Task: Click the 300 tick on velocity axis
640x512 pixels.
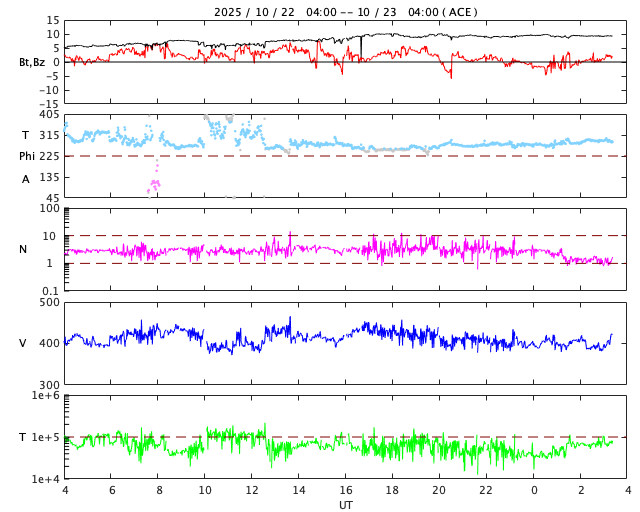Action: click(x=48, y=384)
